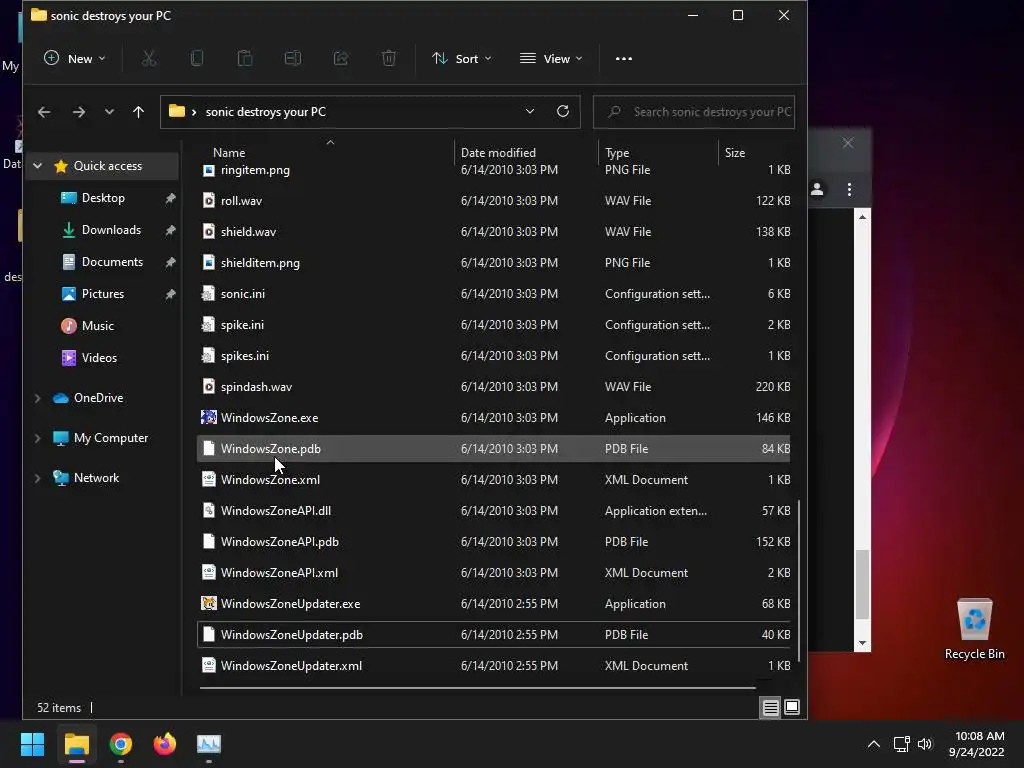Expand the My Computer tree node

[x=38, y=438]
